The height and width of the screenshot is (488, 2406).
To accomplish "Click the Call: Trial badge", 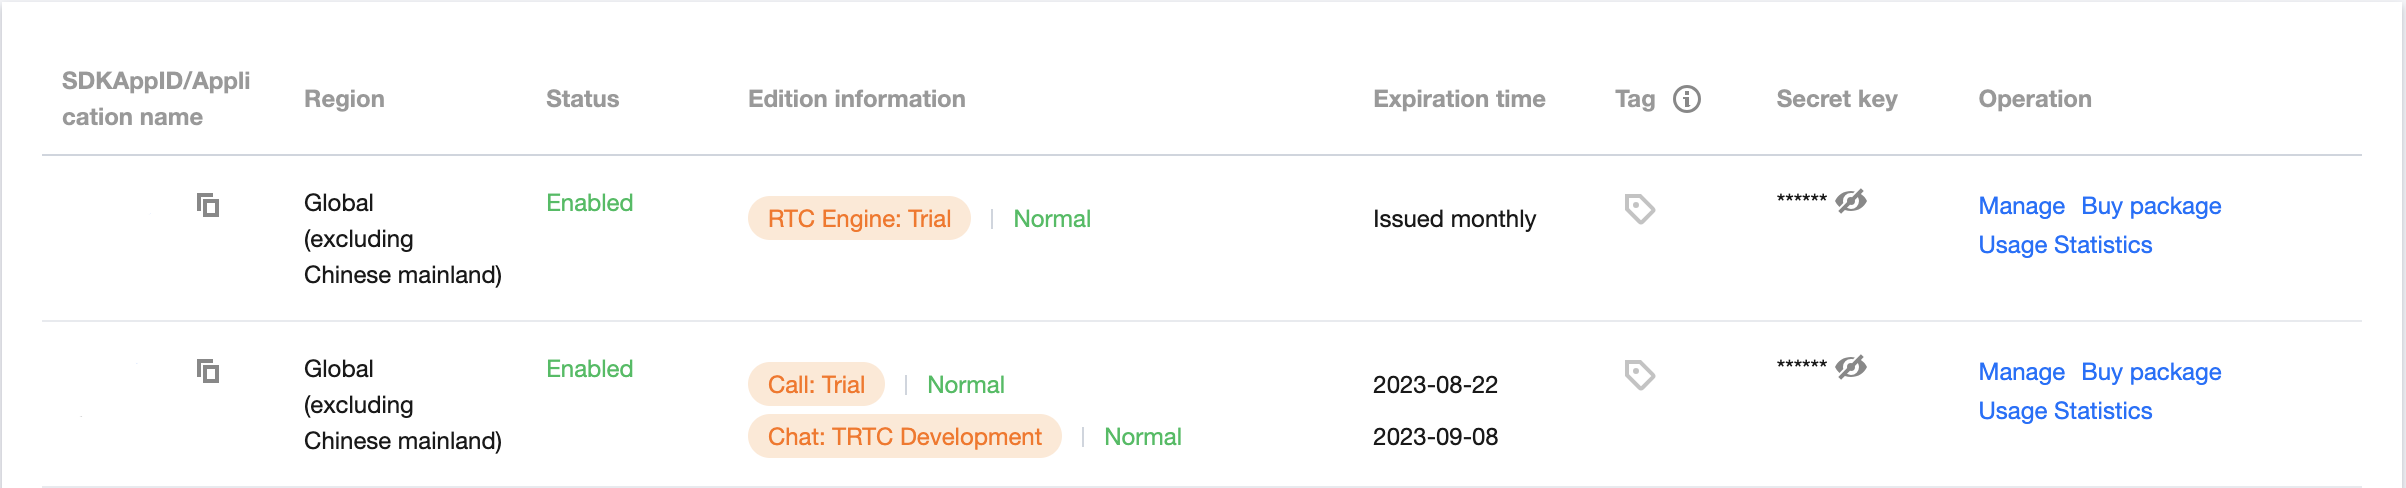I will point(816,384).
